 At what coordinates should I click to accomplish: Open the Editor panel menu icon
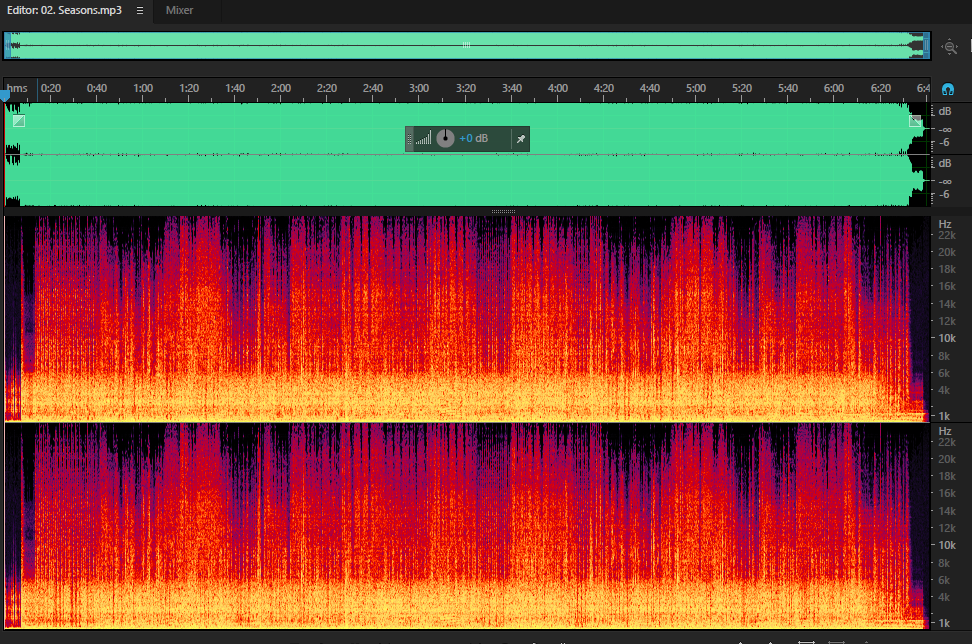tap(140, 11)
